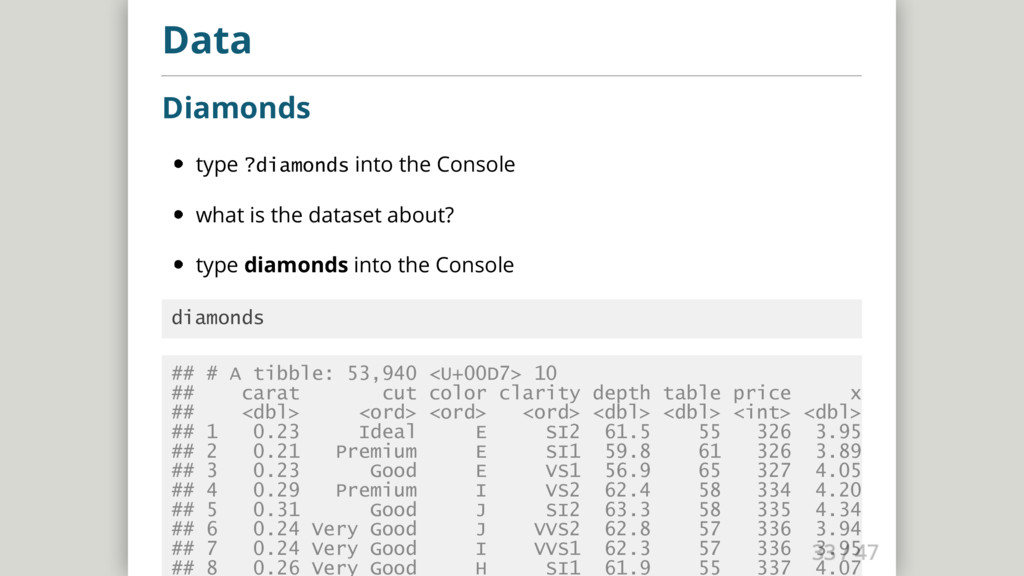Click the 'Ideal' cut value in row 1
The image size is (1024, 576).
tap(387, 432)
